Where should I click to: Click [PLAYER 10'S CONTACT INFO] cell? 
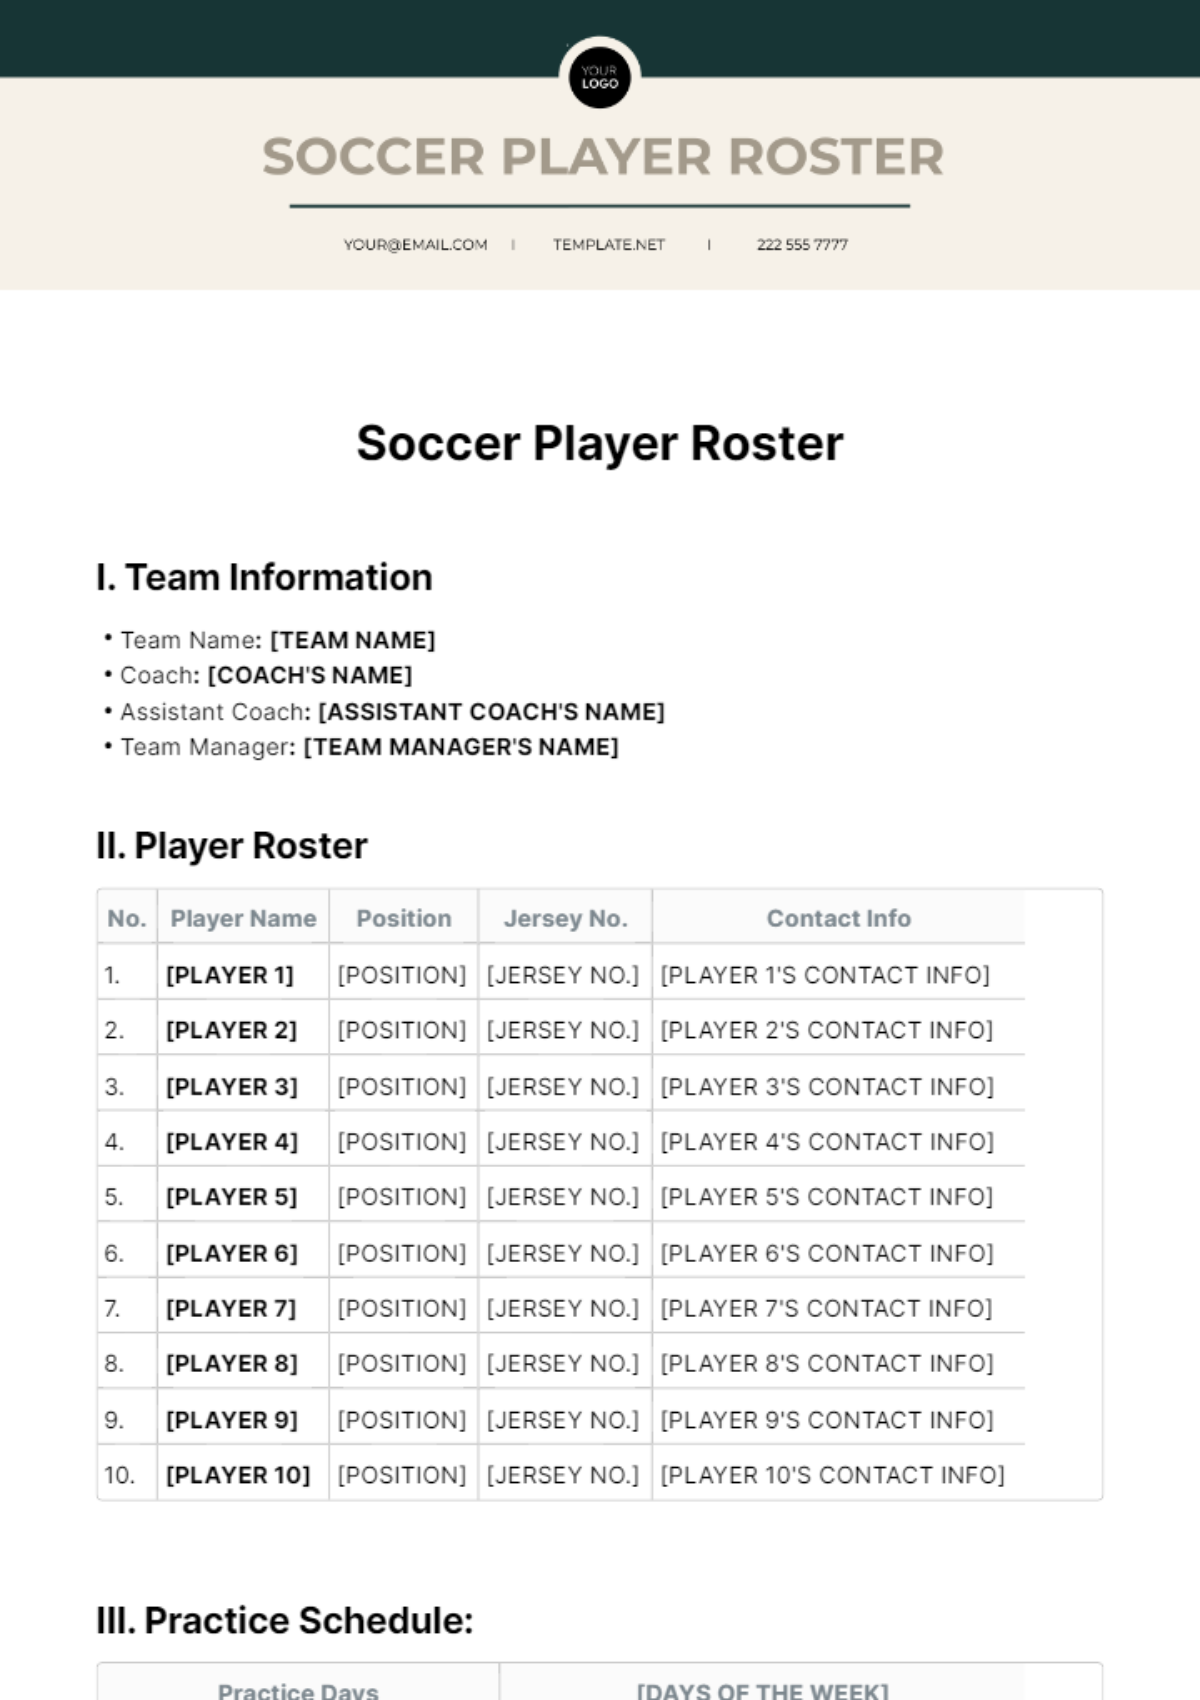pyautogui.click(x=832, y=1475)
